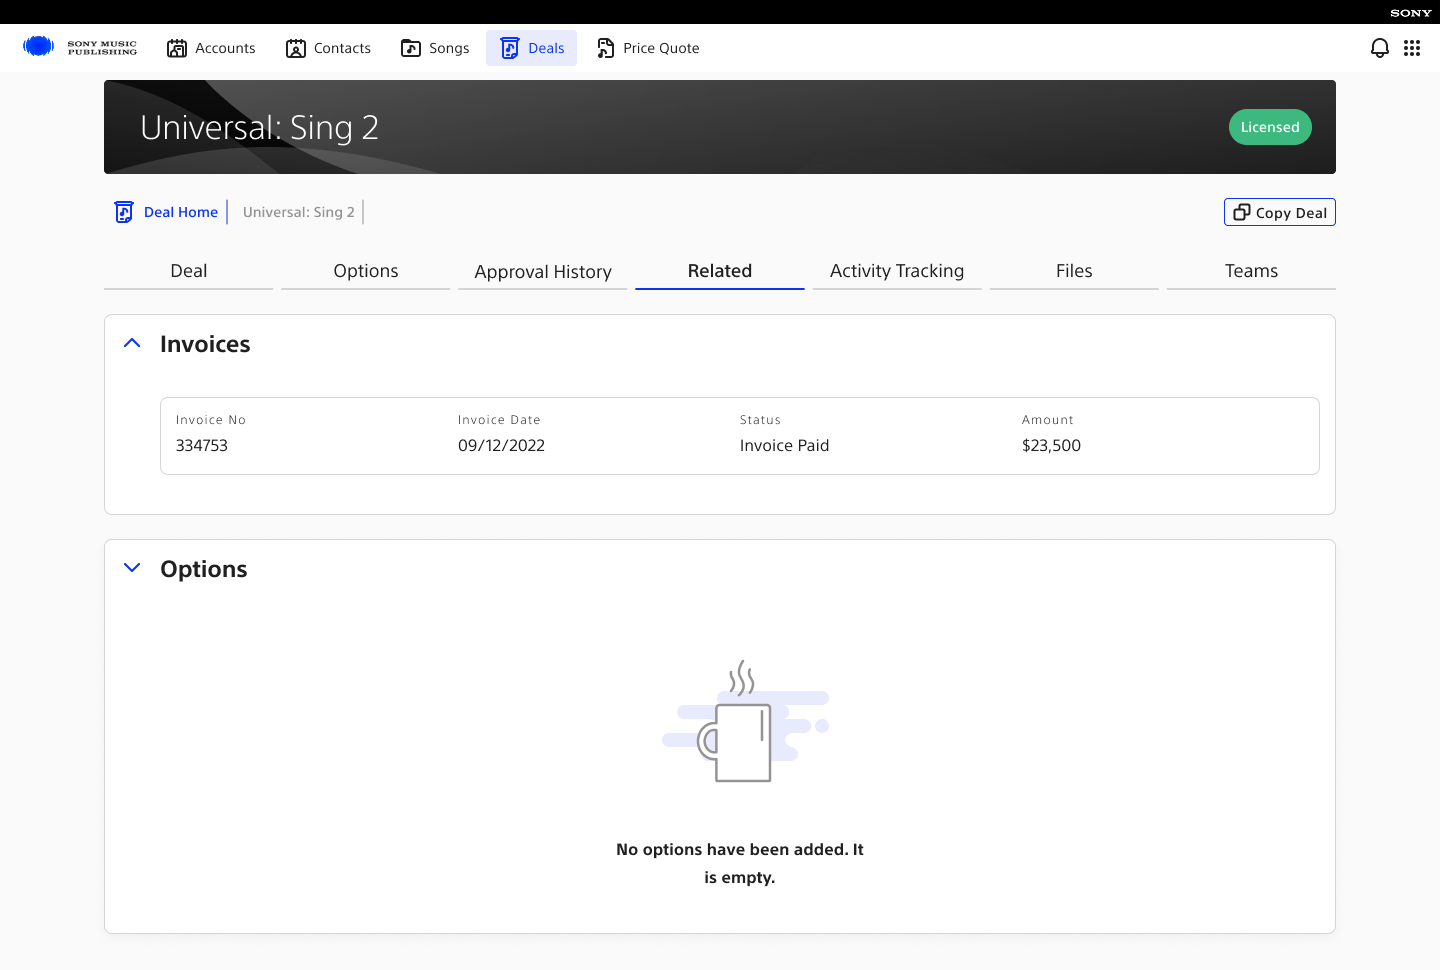Click the Price Quote icon
1440x970 pixels.
(605, 48)
